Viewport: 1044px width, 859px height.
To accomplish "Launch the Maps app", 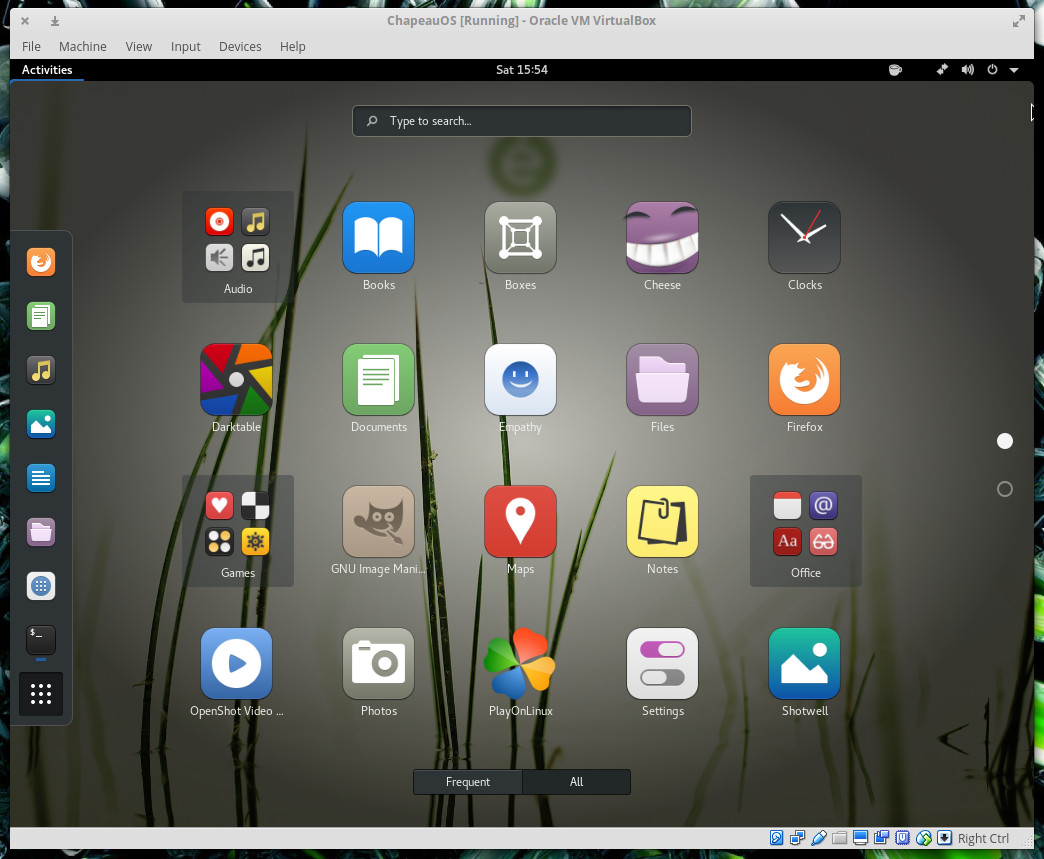I will (x=520, y=521).
